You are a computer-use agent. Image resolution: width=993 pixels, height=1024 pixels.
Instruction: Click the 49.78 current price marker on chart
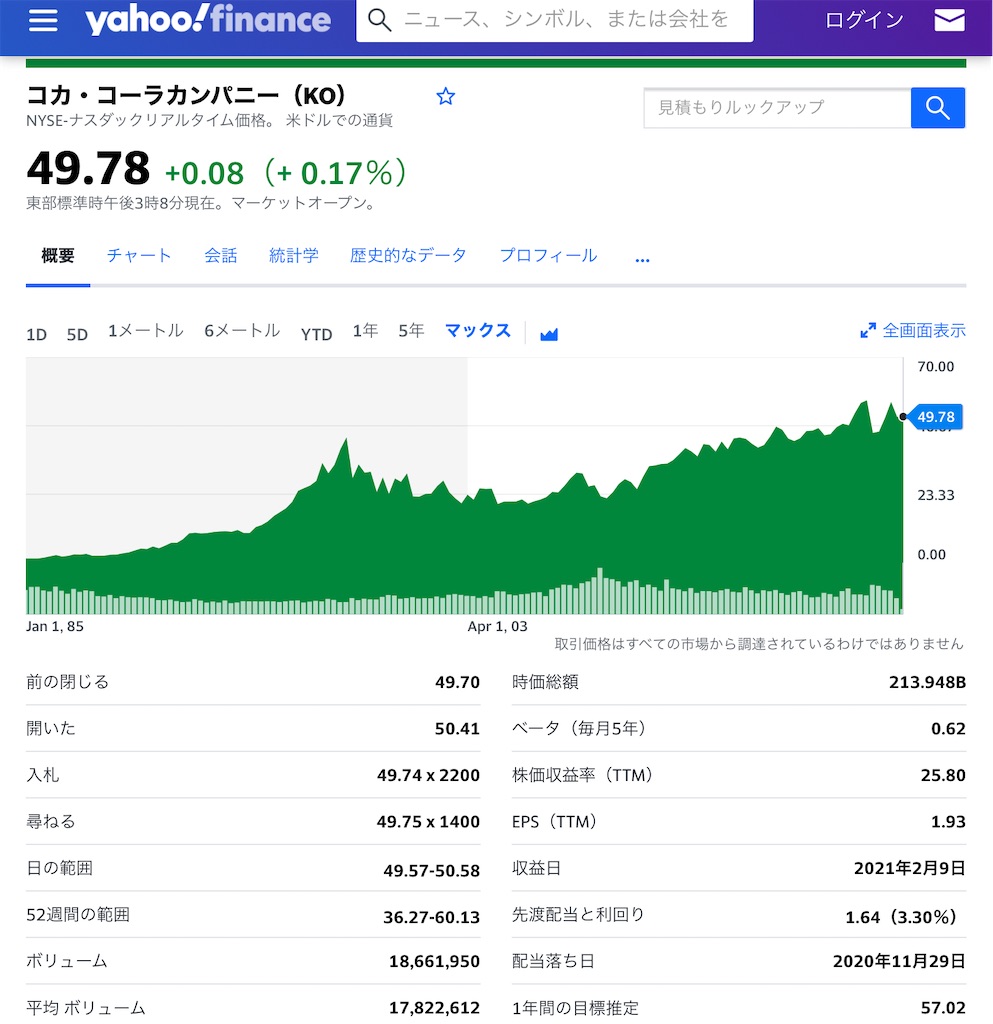pyautogui.click(x=936, y=417)
